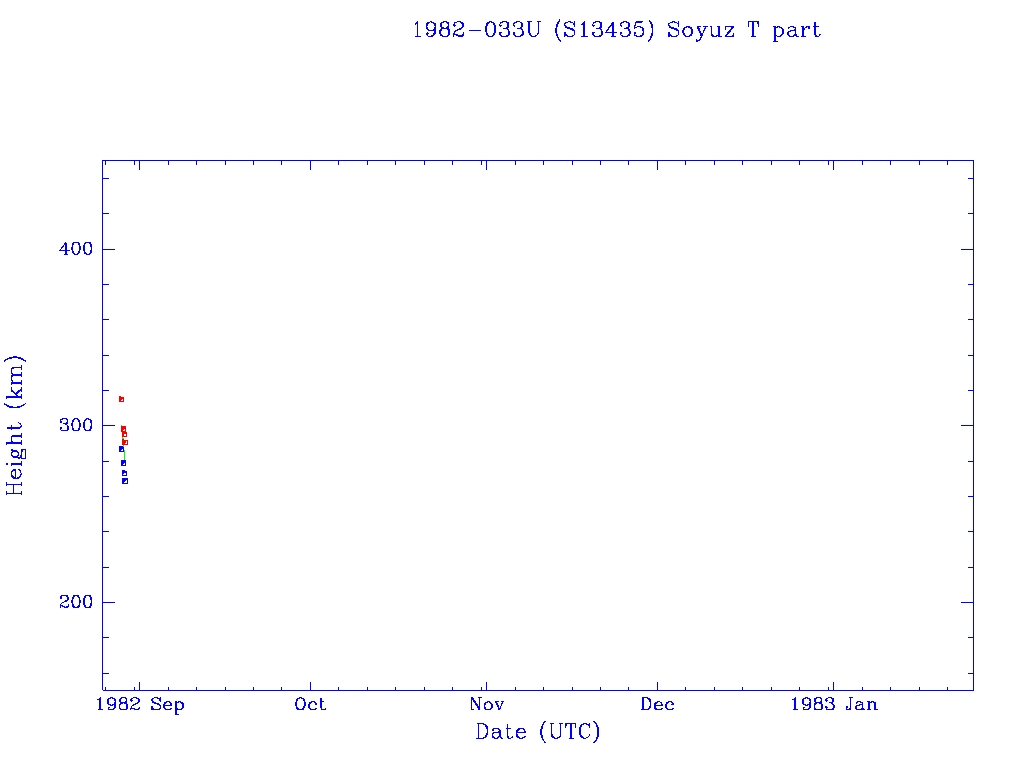Screen dimensions: 1024x768
Task: Click the lowest red data point marker
Action: pos(125,442)
